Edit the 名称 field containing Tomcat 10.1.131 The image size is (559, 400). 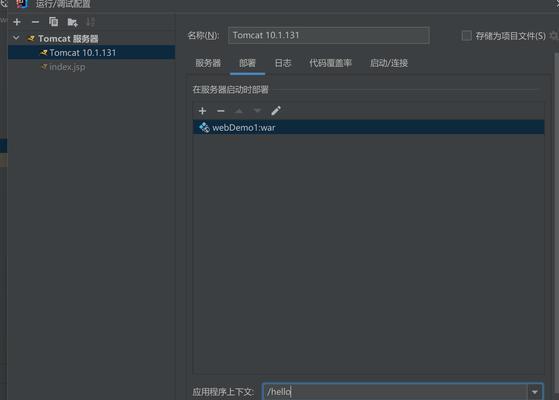coord(328,35)
